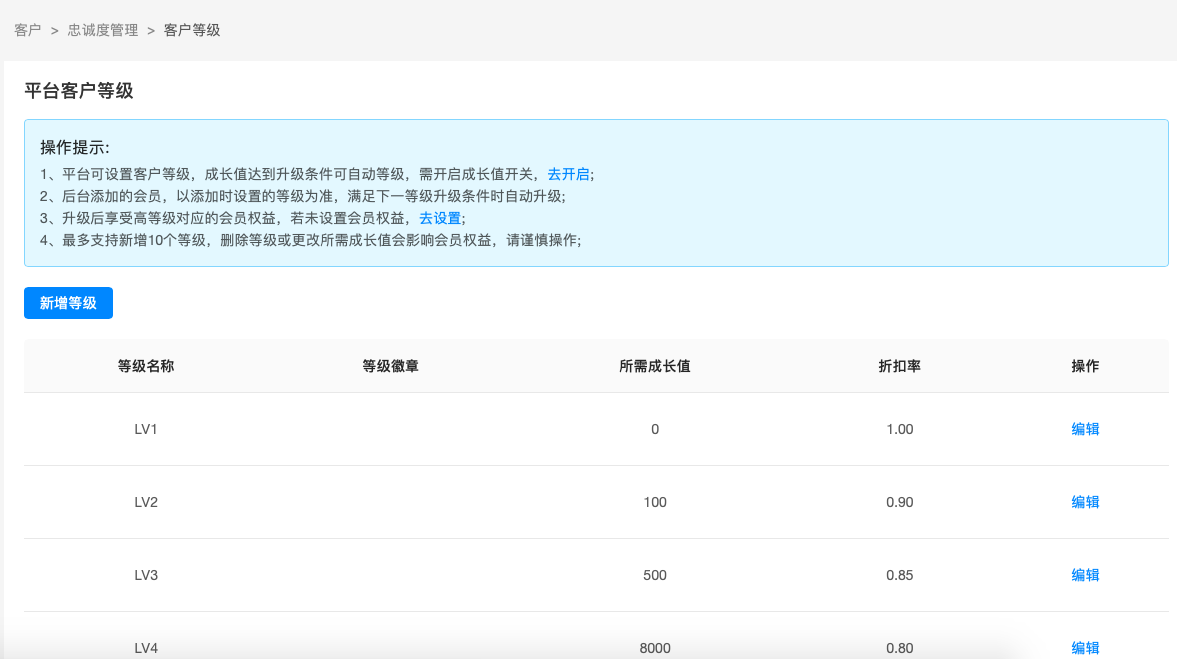Go to 客户 in the breadcrumb

[28, 30]
